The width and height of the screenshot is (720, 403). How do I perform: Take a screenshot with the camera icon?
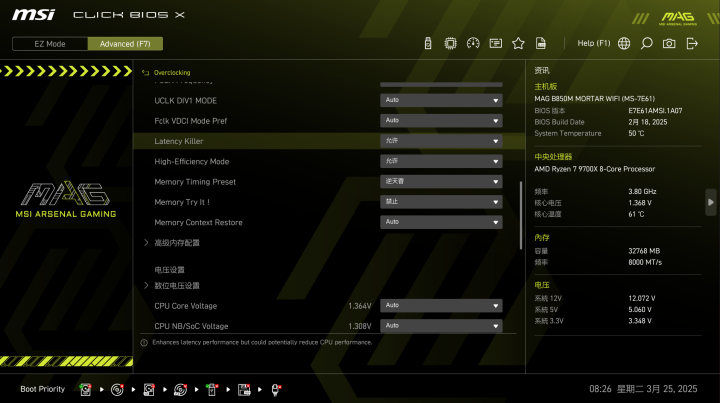point(669,44)
